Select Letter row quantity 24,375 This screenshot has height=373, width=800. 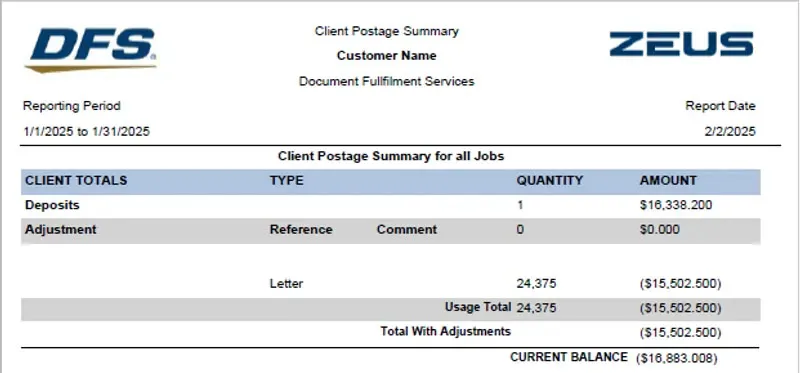(x=536, y=284)
